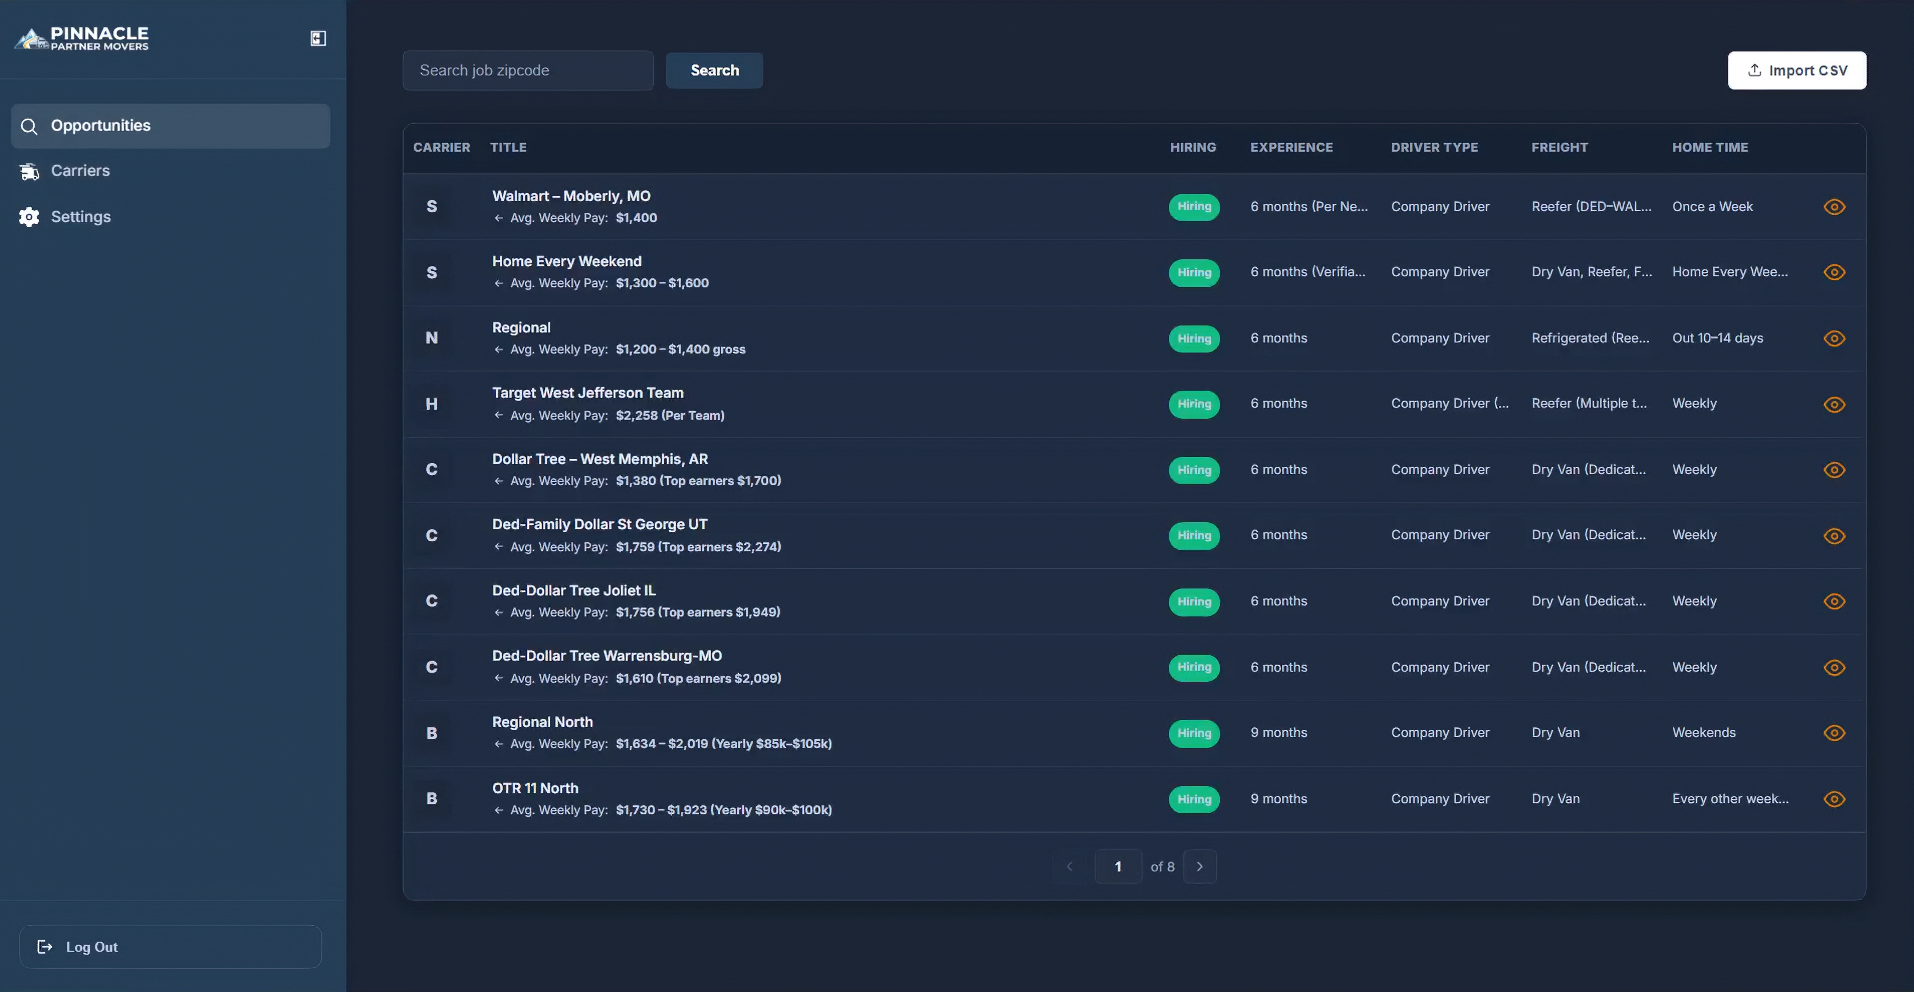Screen dimensions: 1914x992
Task: Open the Walmart – Moberly, MO job title
Action: (571, 196)
